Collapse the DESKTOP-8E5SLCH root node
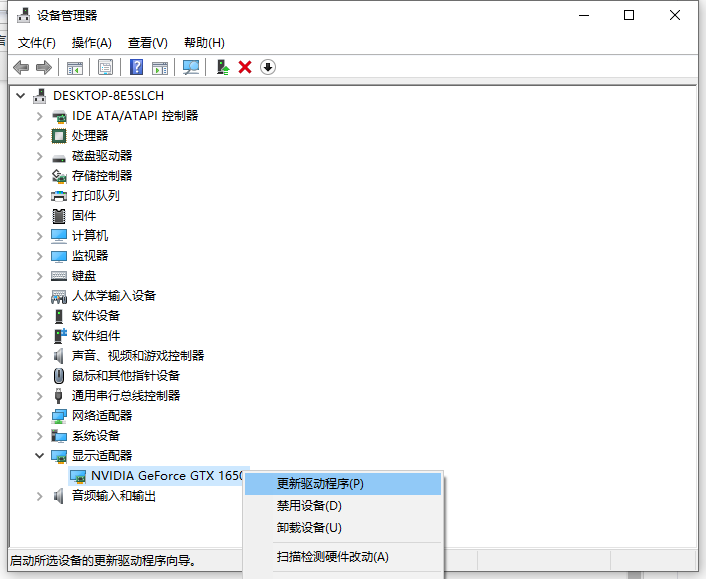The width and height of the screenshot is (706, 579). point(21,96)
